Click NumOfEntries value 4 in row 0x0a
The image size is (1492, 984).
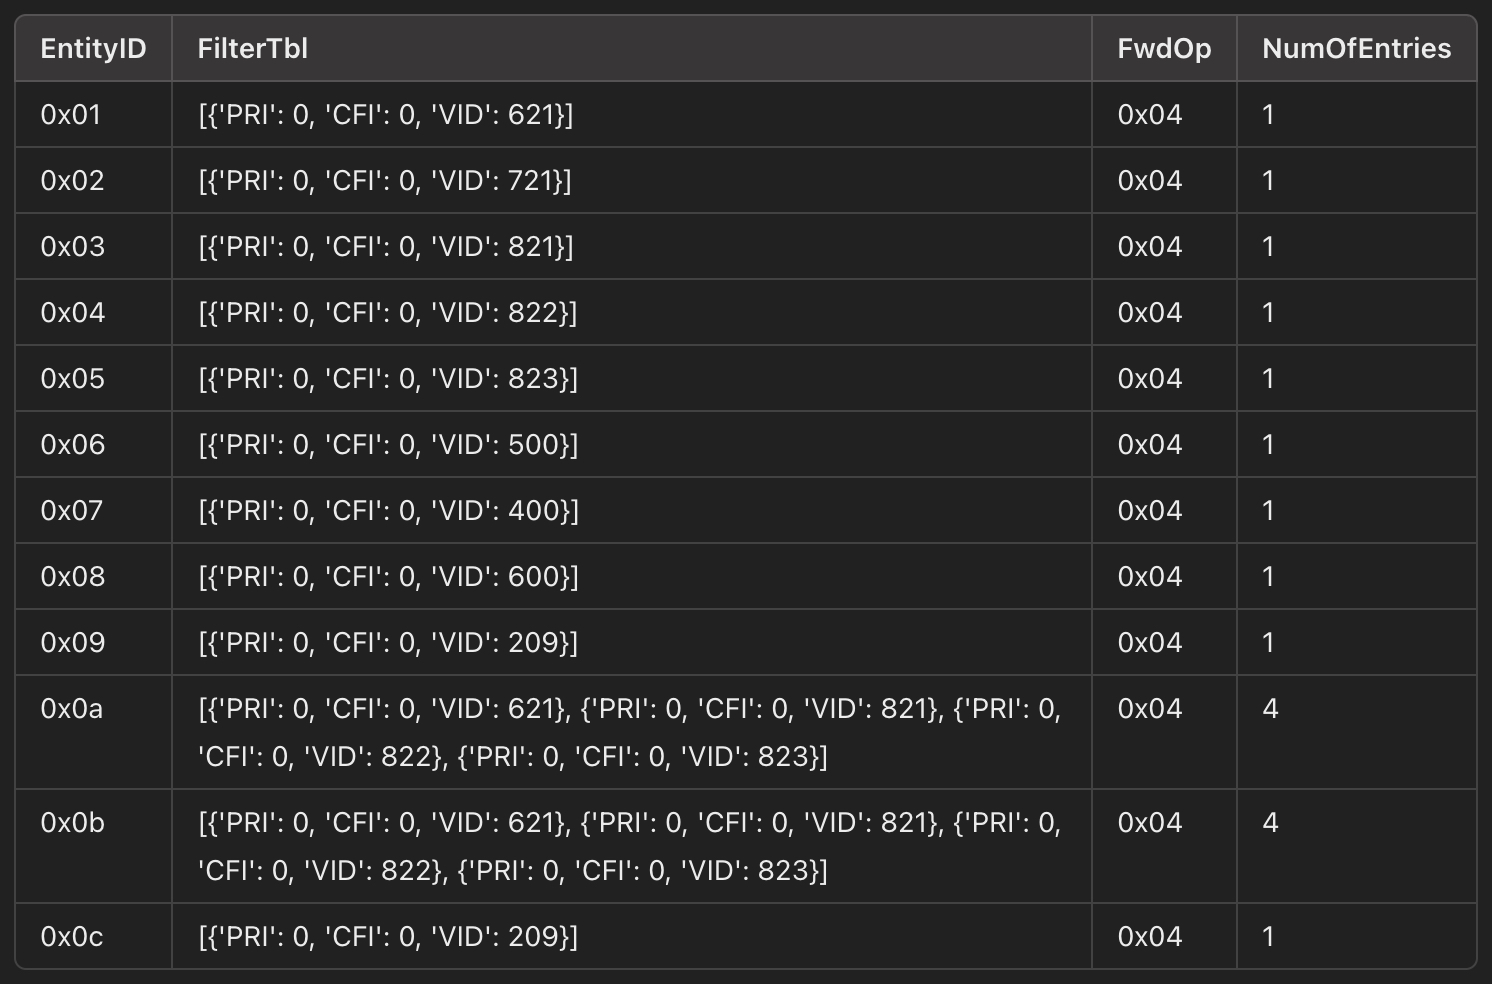[x=1270, y=709]
